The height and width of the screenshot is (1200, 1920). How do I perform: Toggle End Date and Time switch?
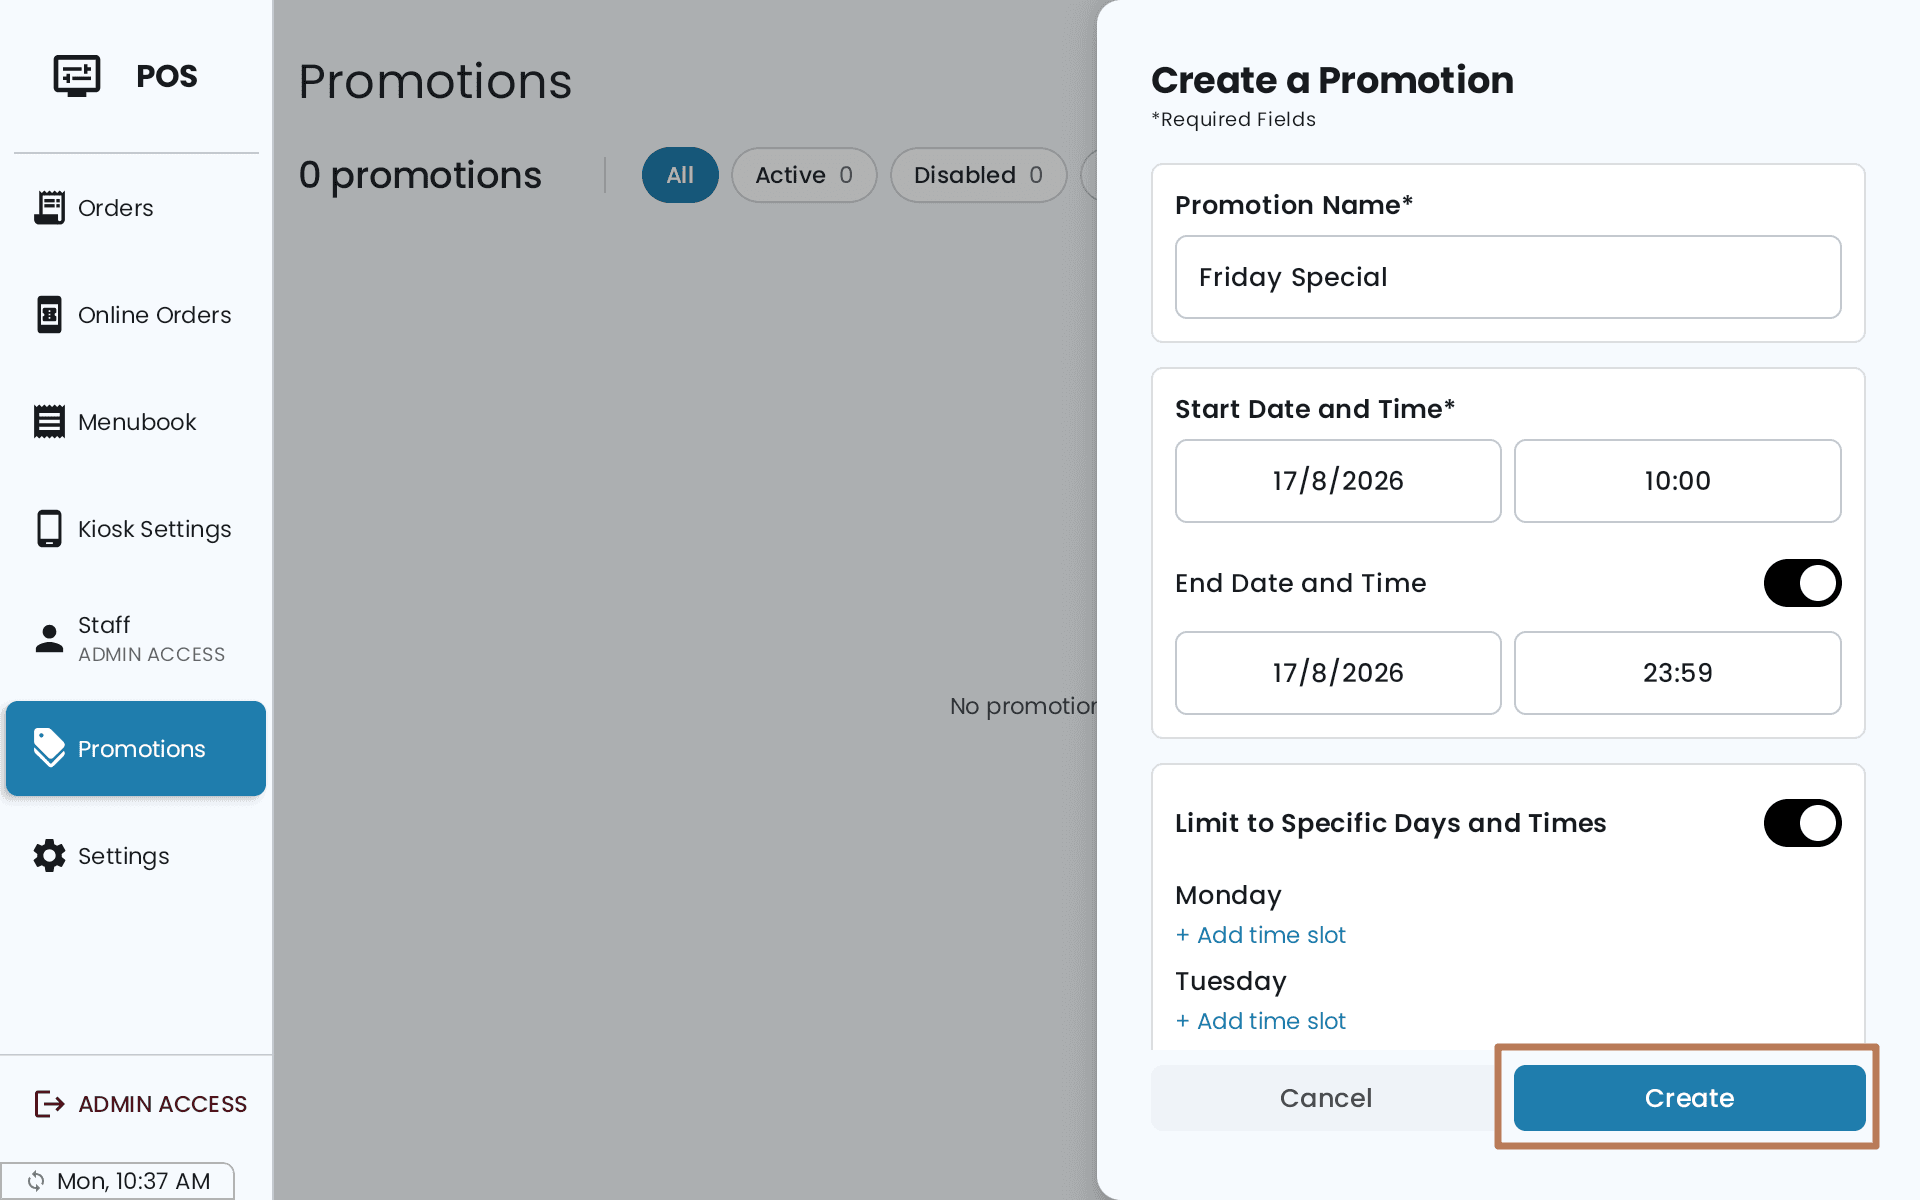click(1802, 583)
